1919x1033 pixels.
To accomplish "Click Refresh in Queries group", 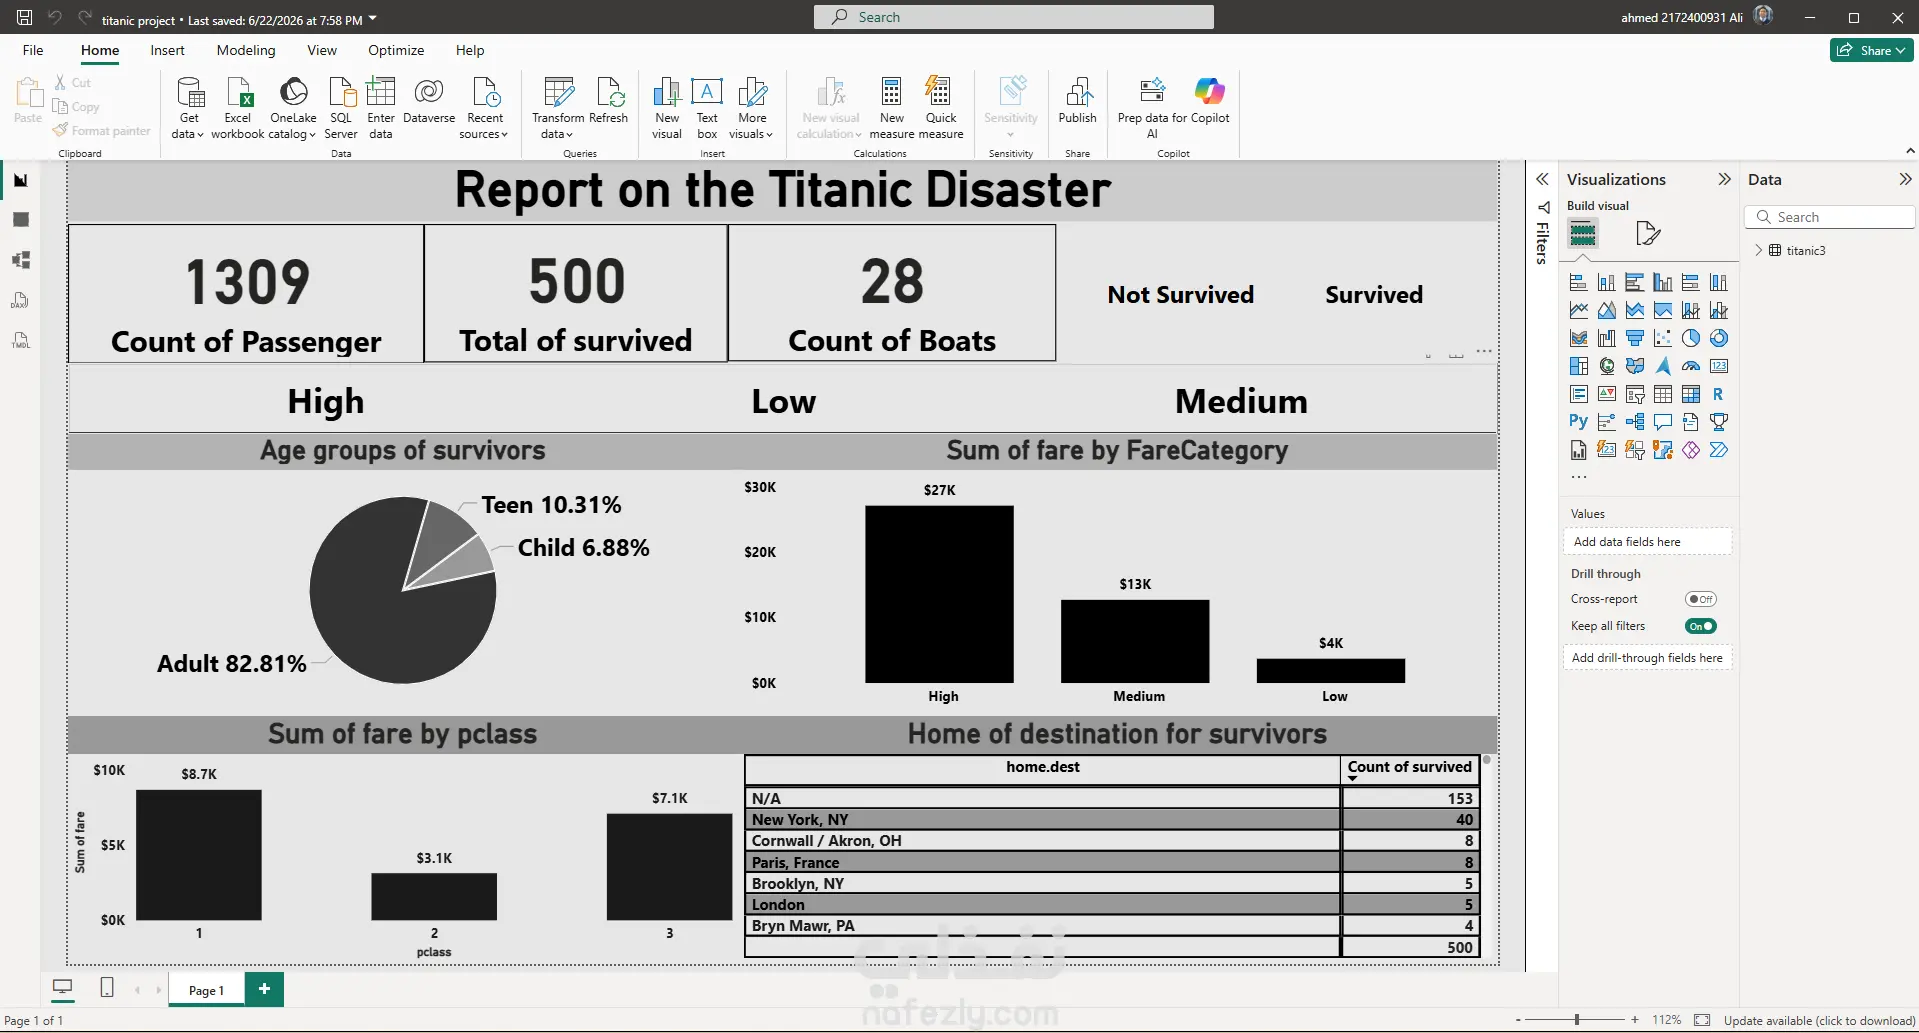I will coord(608,101).
